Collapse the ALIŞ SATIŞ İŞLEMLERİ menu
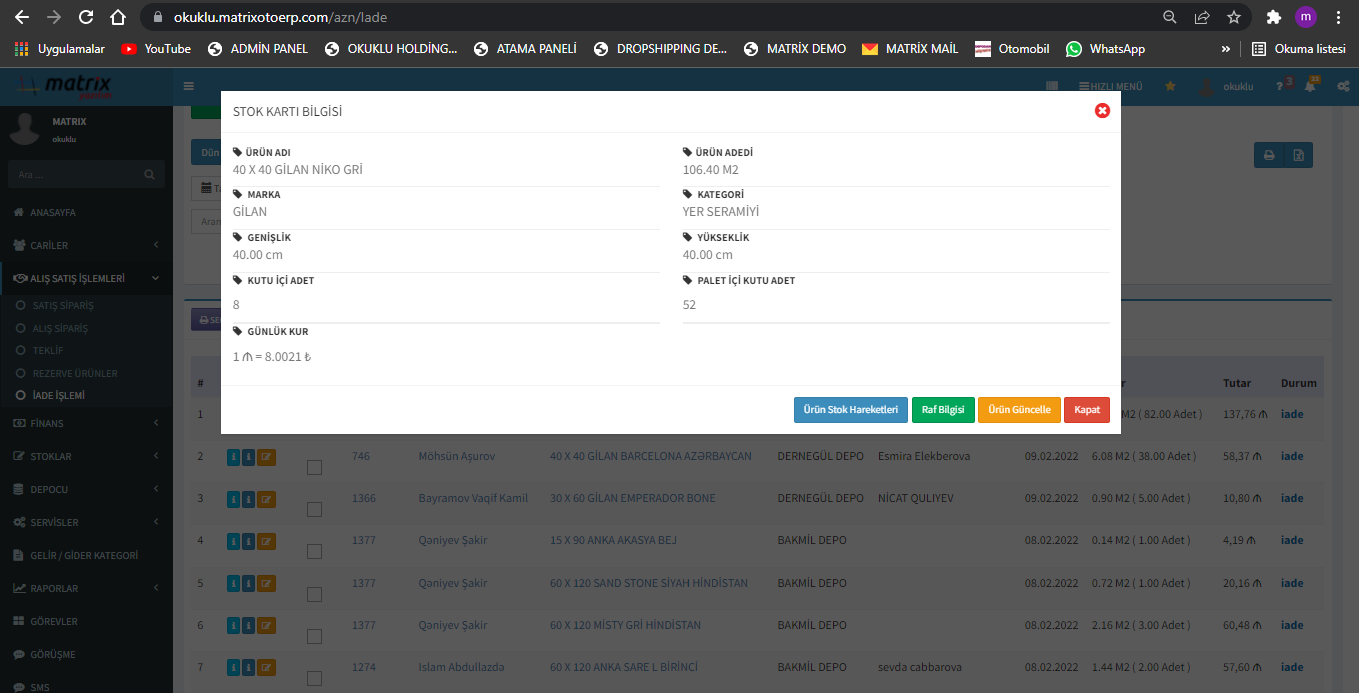The height and width of the screenshot is (693, 1359). coord(86,278)
